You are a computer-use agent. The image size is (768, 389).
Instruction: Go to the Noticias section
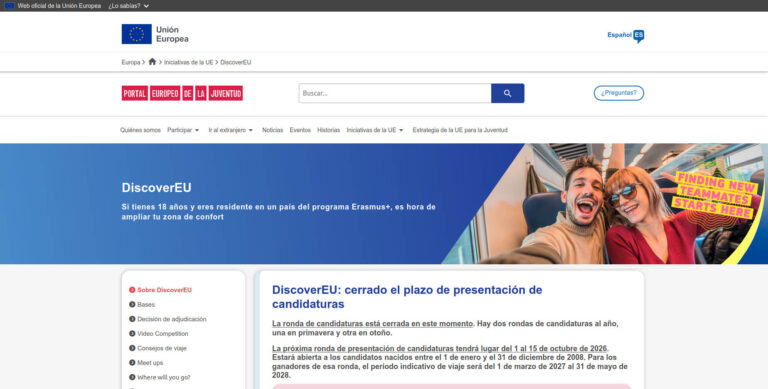(272, 130)
